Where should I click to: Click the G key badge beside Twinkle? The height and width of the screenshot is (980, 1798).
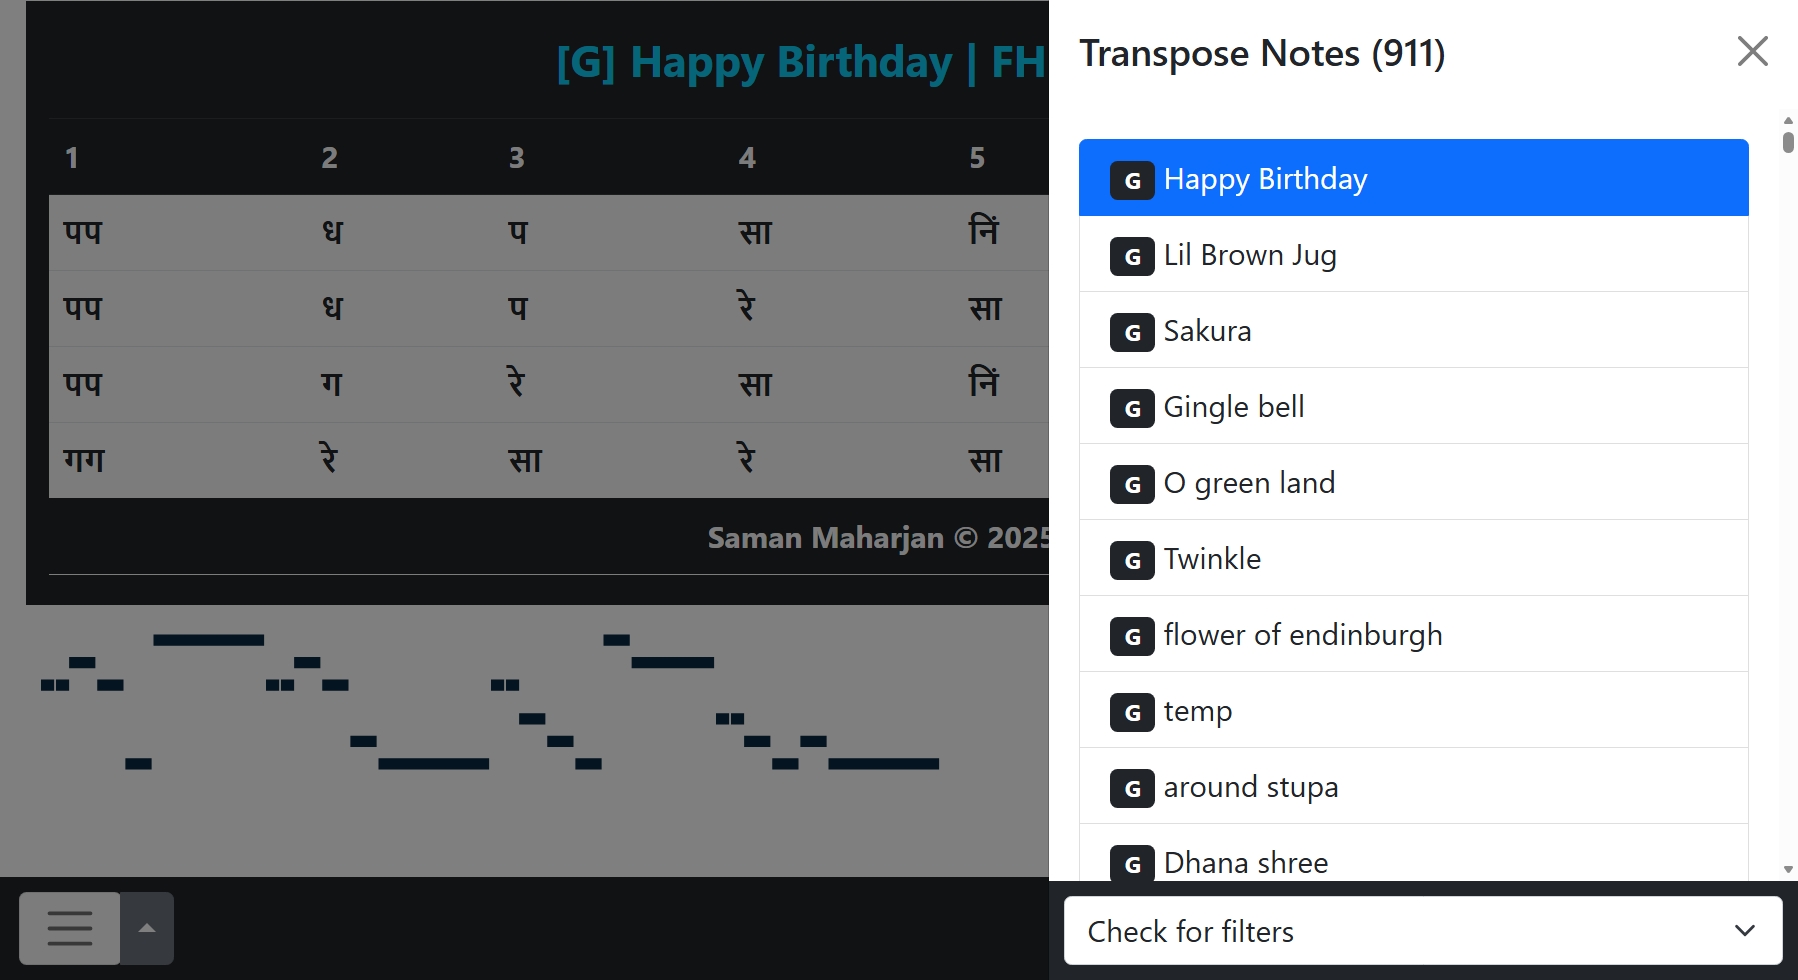point(1132,560)
